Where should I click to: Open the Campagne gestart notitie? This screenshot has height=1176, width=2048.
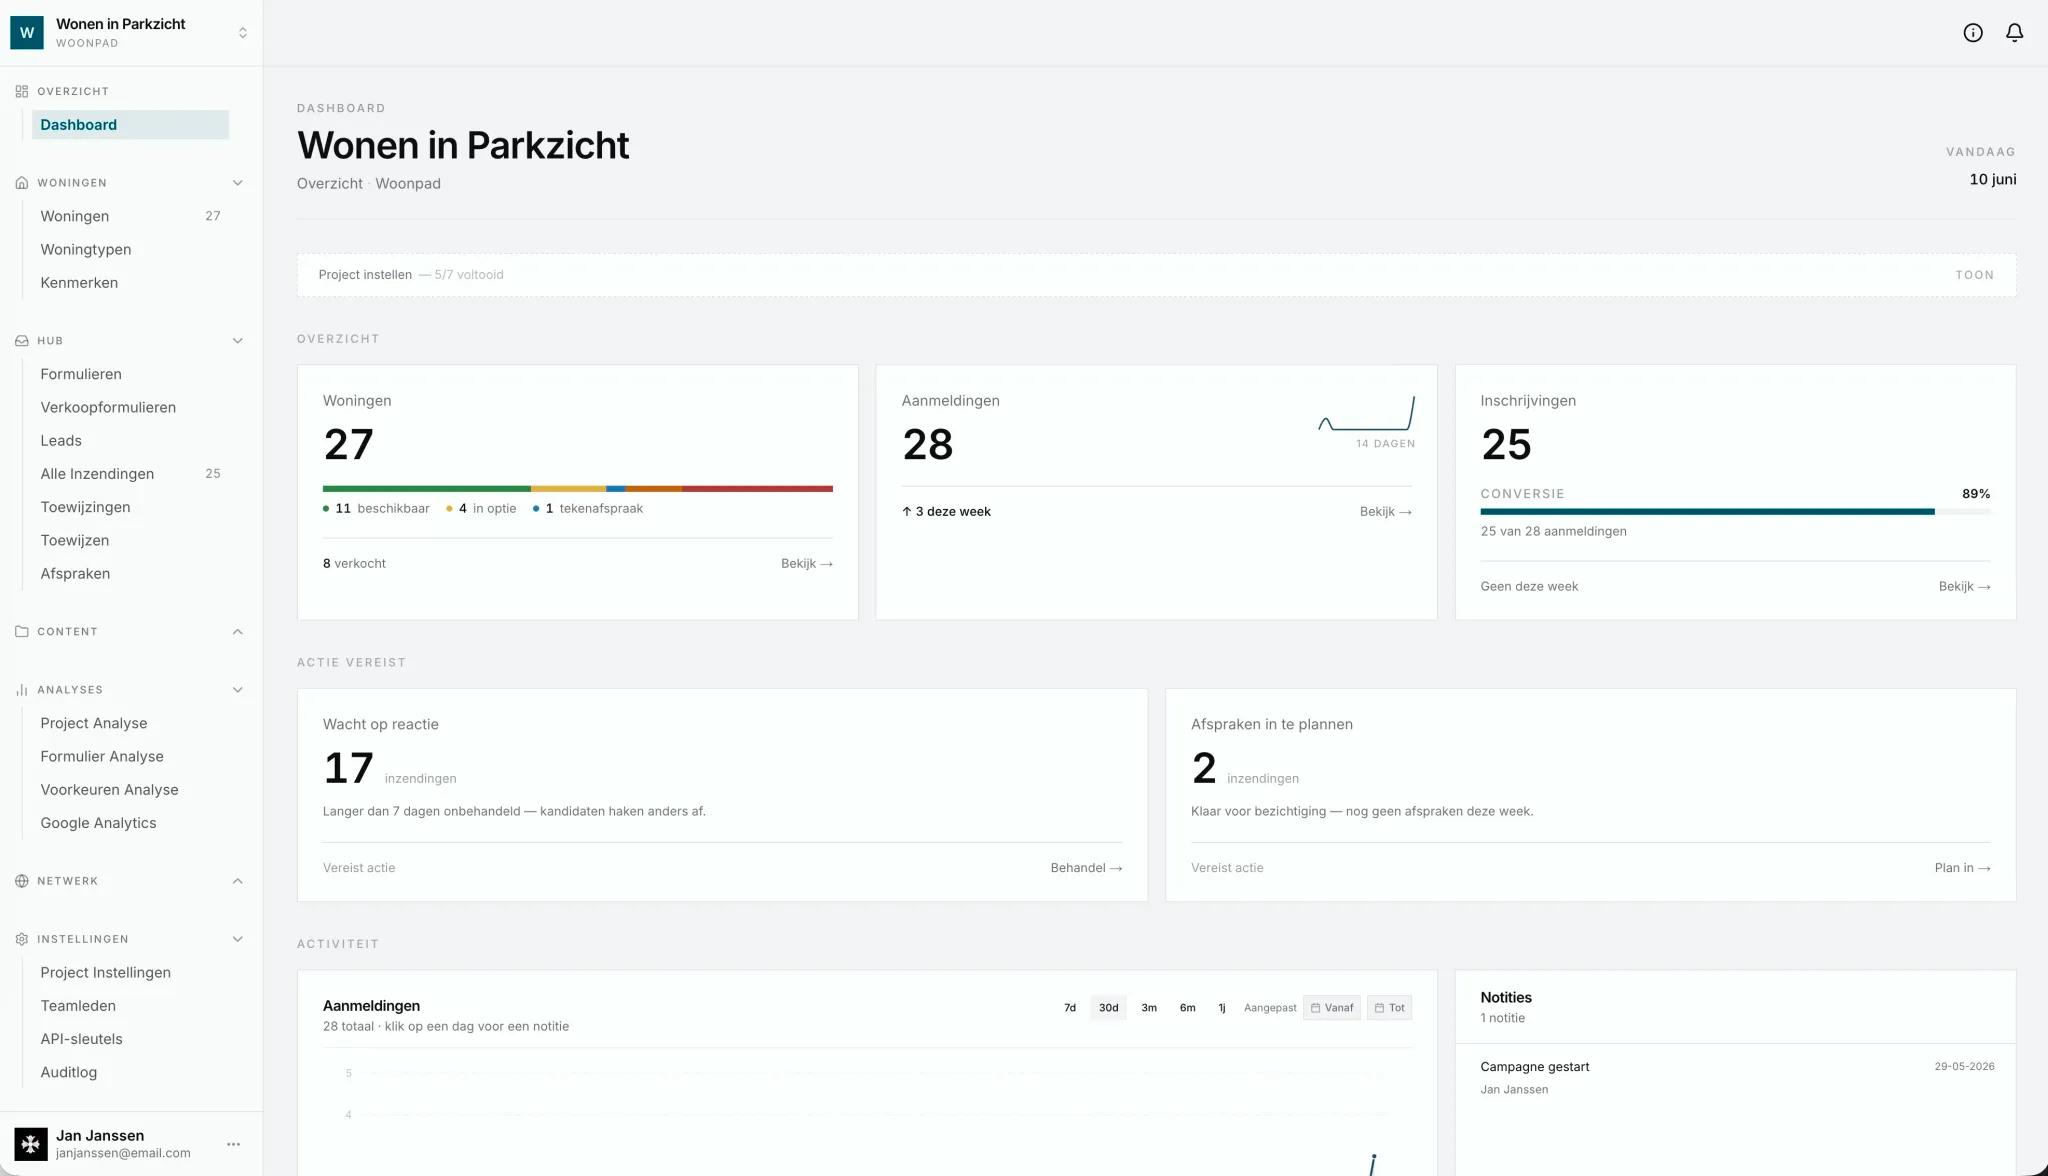pyautogui.click(x=1736, y=1078)
